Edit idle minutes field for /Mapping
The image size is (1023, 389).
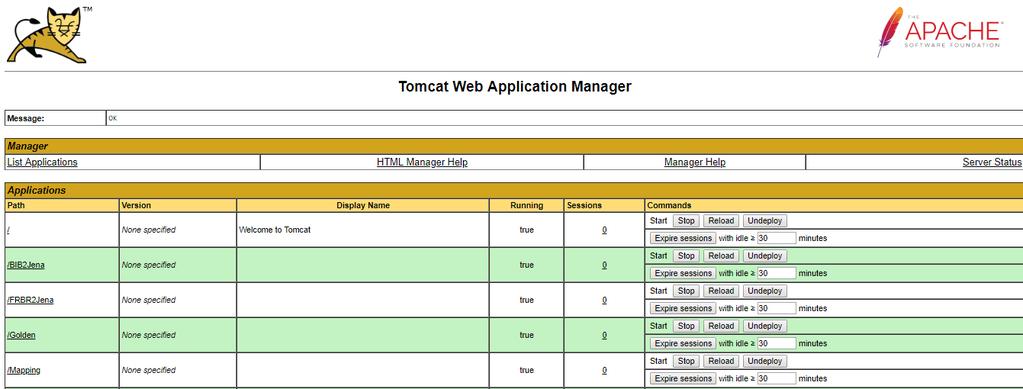tap(776, 379)
